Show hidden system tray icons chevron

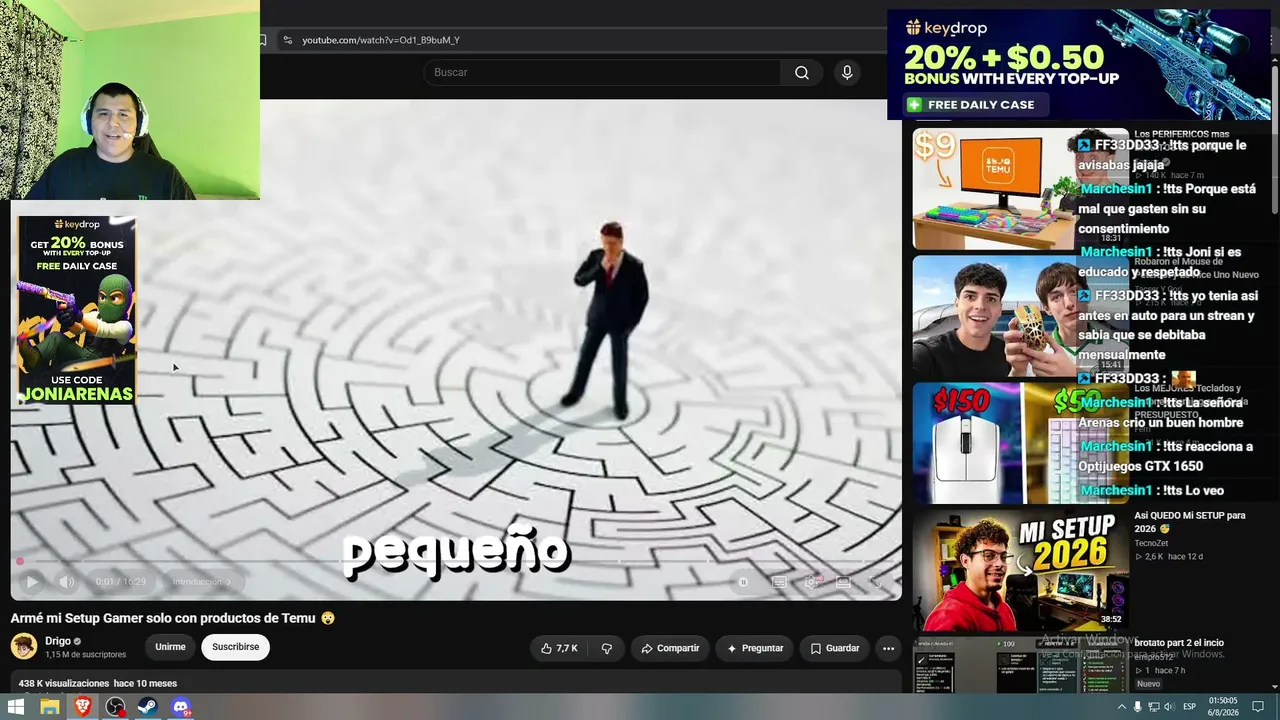(x=1121, y=707)
